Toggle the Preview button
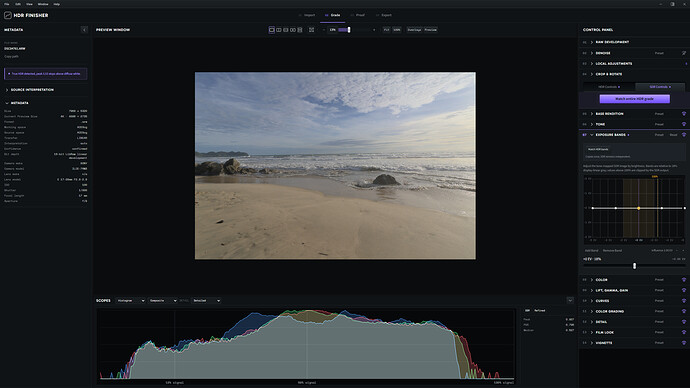 tap(430, 30)
